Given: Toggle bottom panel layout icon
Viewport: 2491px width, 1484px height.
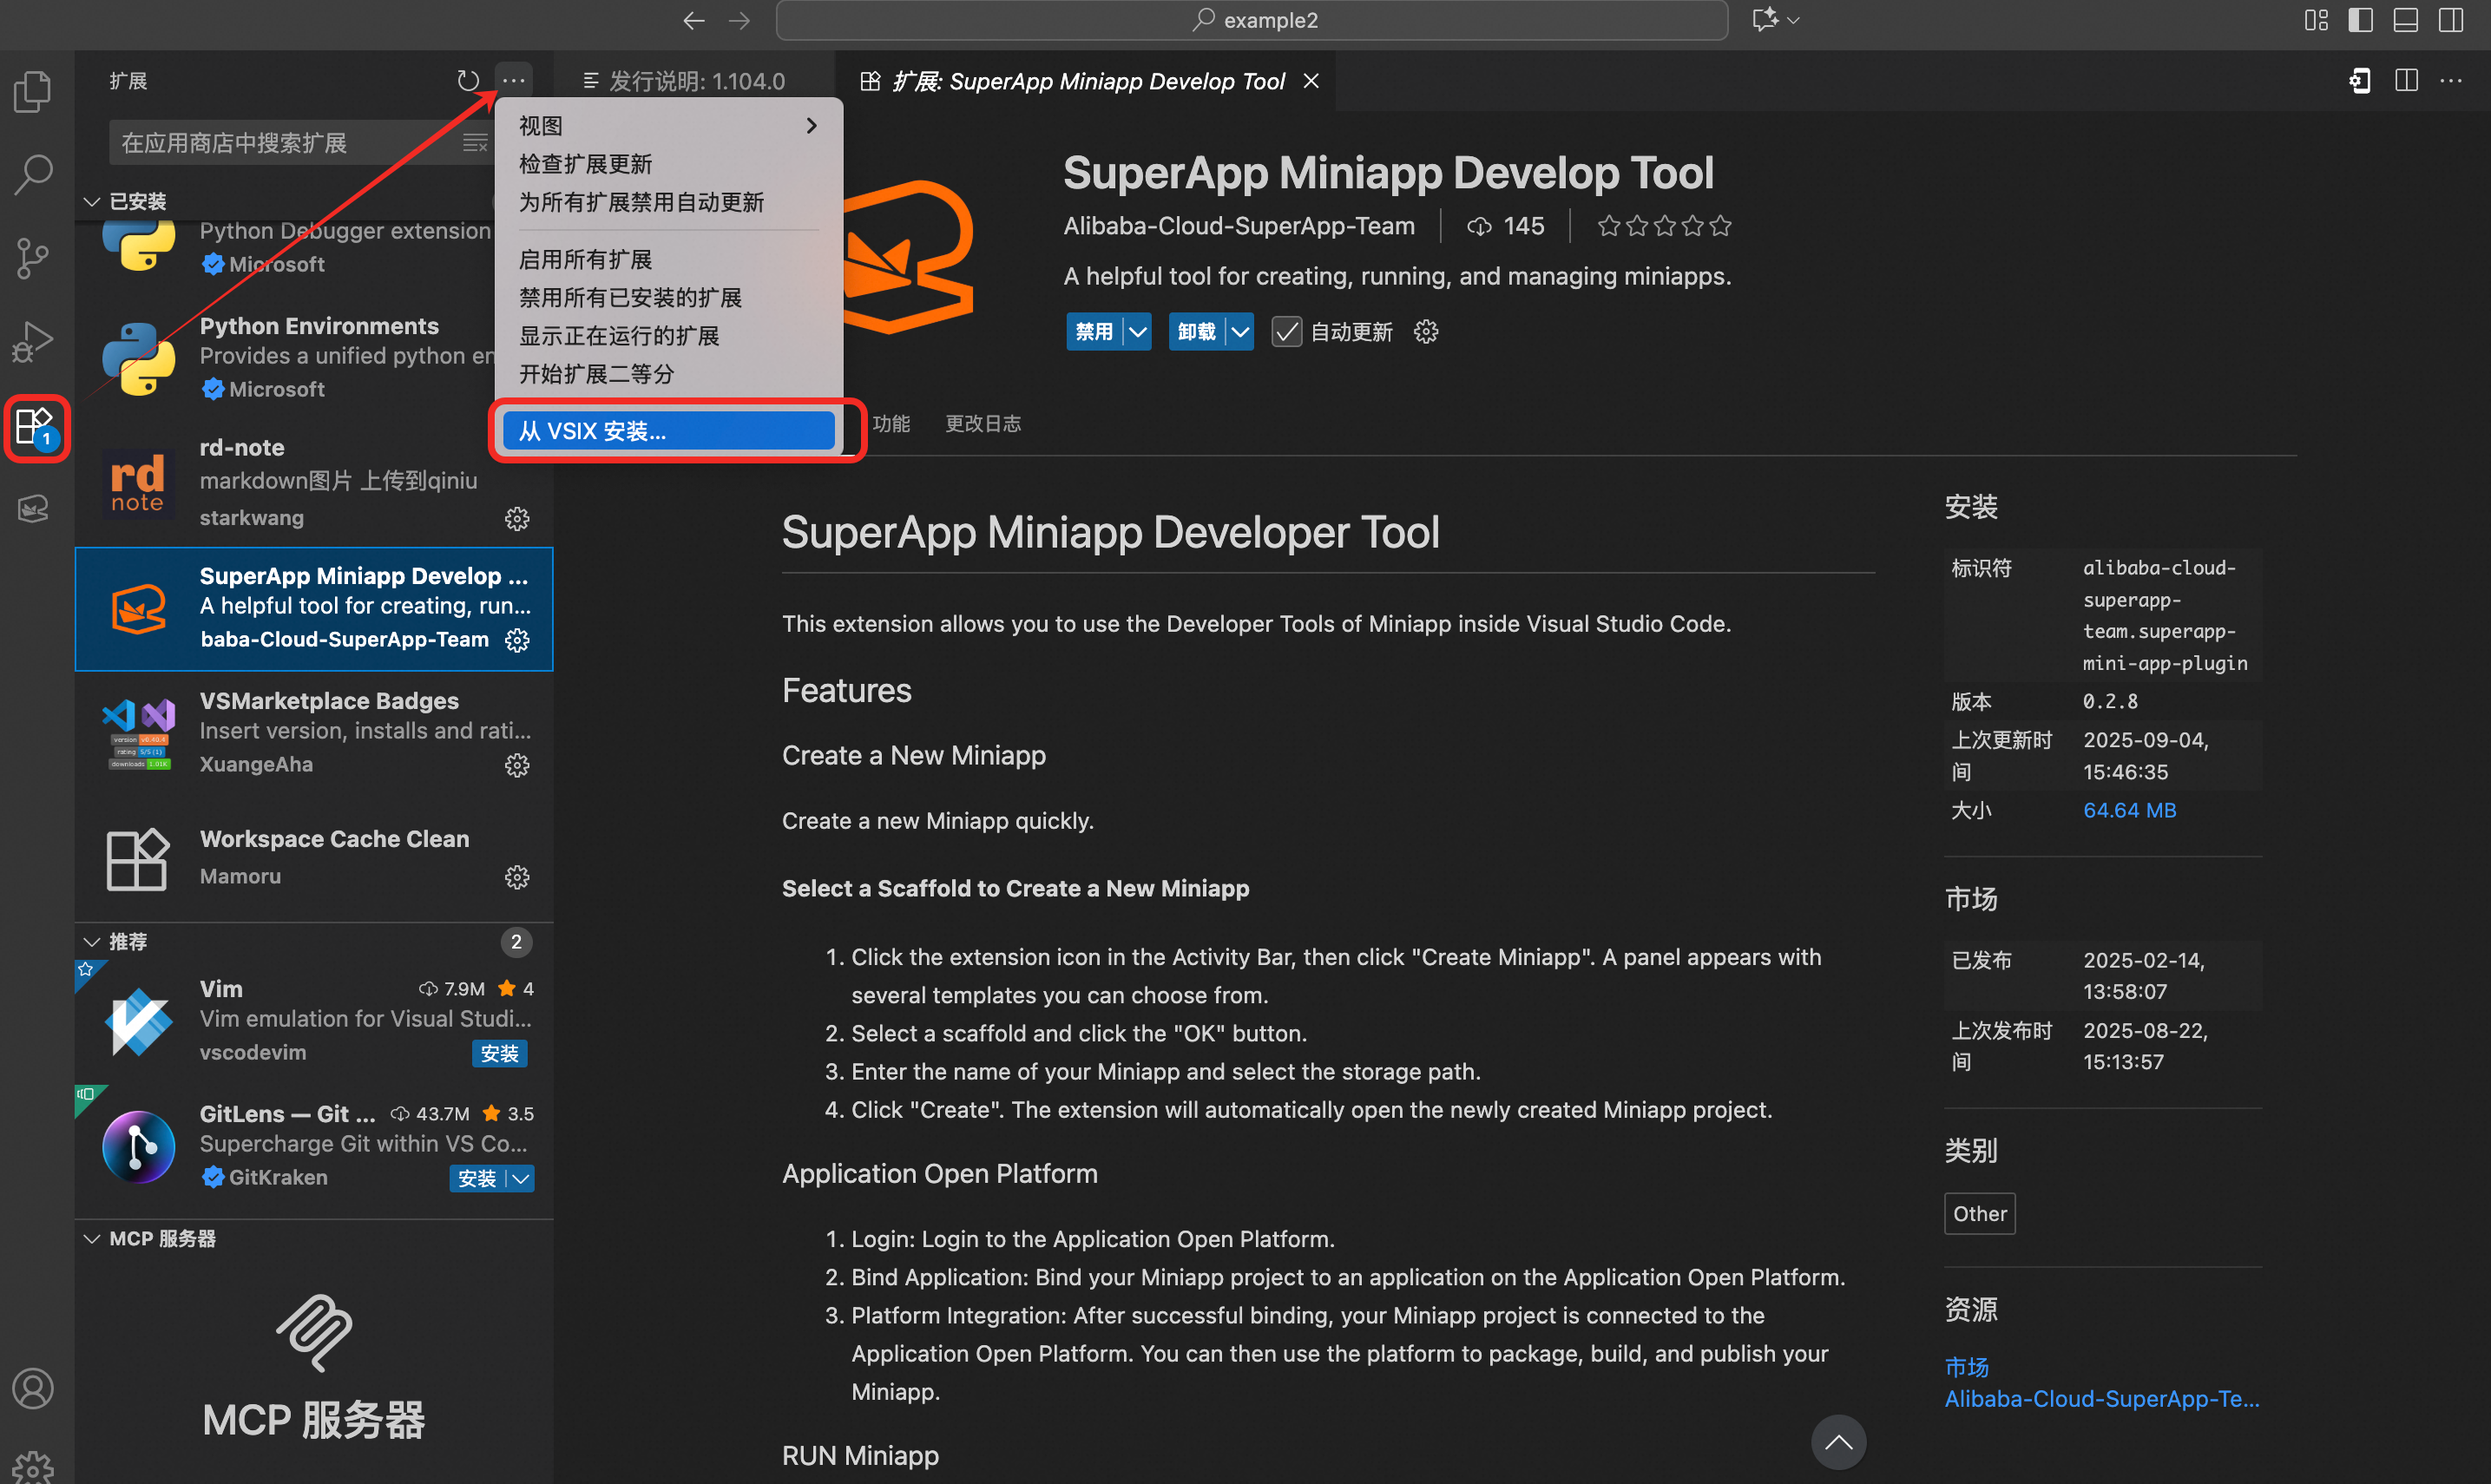Looking at the screenshot, I should (x=2406, y=20).
